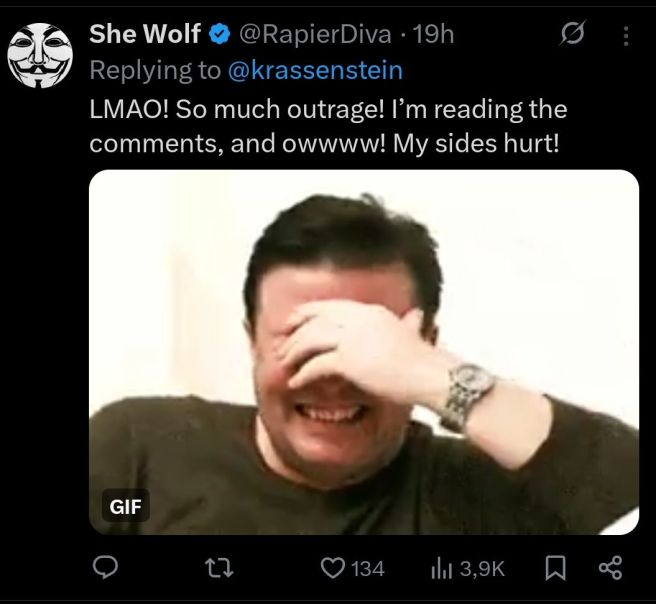656x604 pixels.
Task: Open the three-dot more options menu
Action: pos(626,35)
